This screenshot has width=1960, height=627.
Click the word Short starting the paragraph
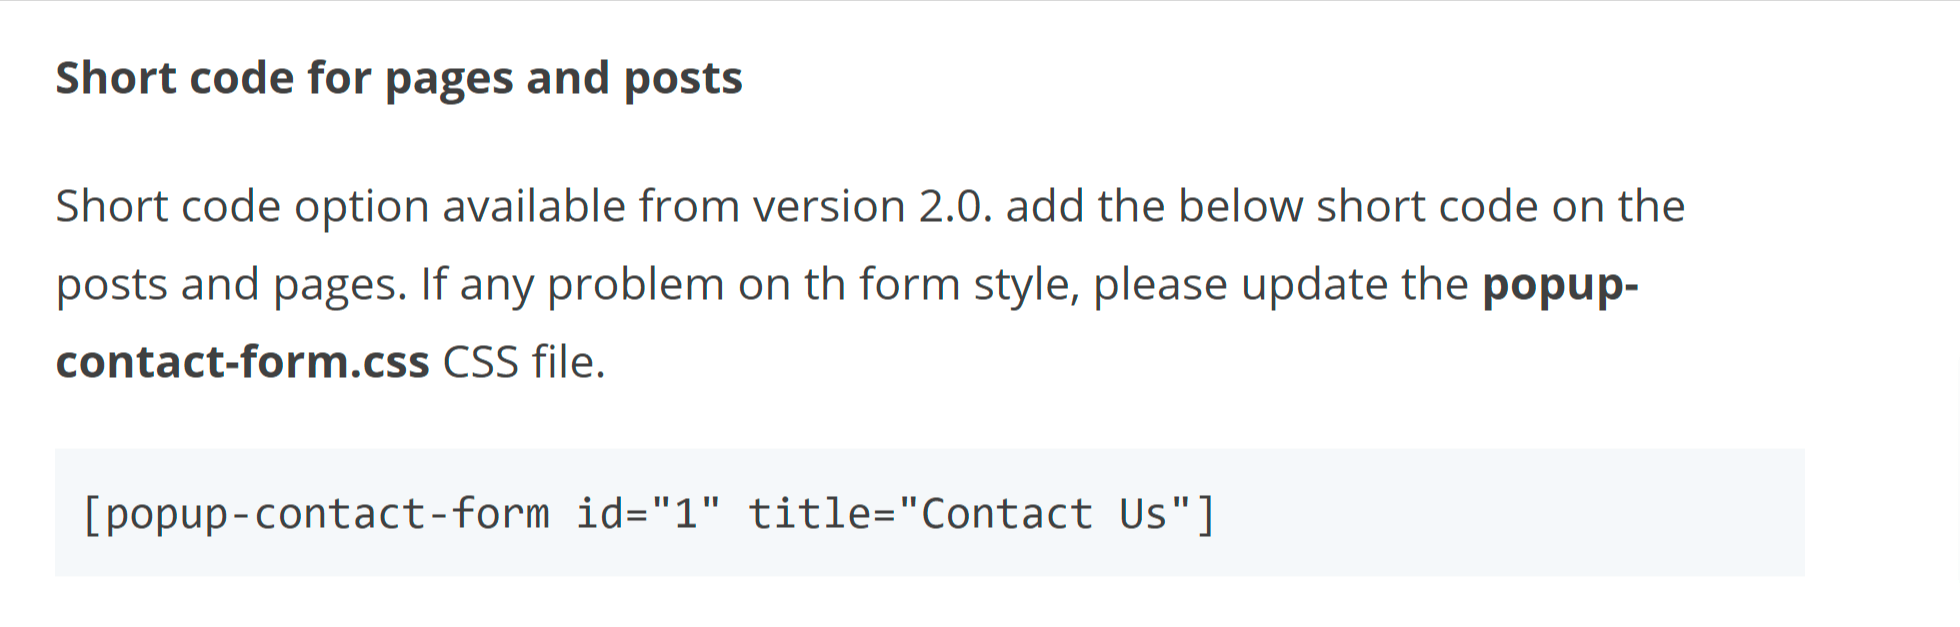(111, 206)
